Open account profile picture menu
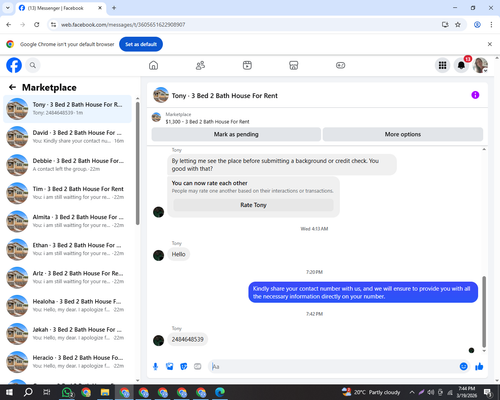 click(480, 65)
